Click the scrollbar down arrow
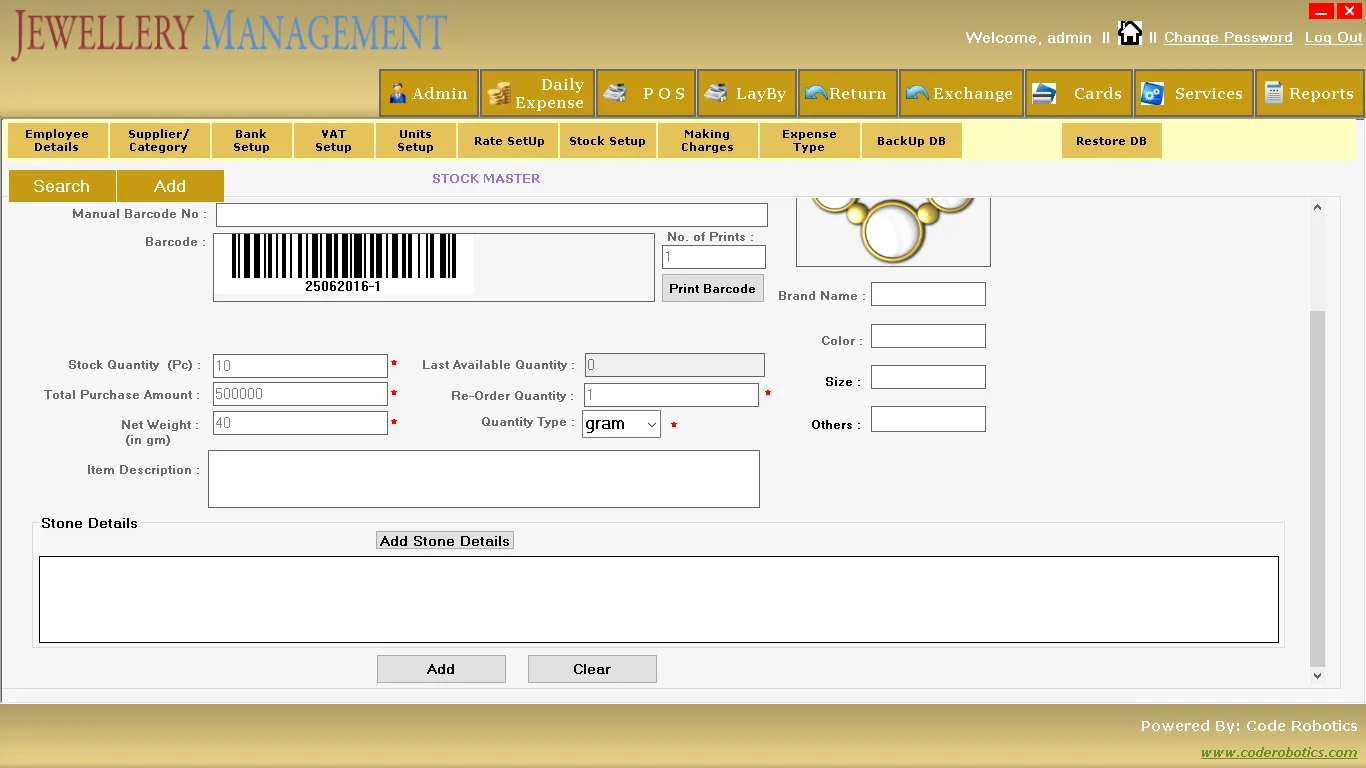This screenshot has width=1366, height=768. point(1317,676)
